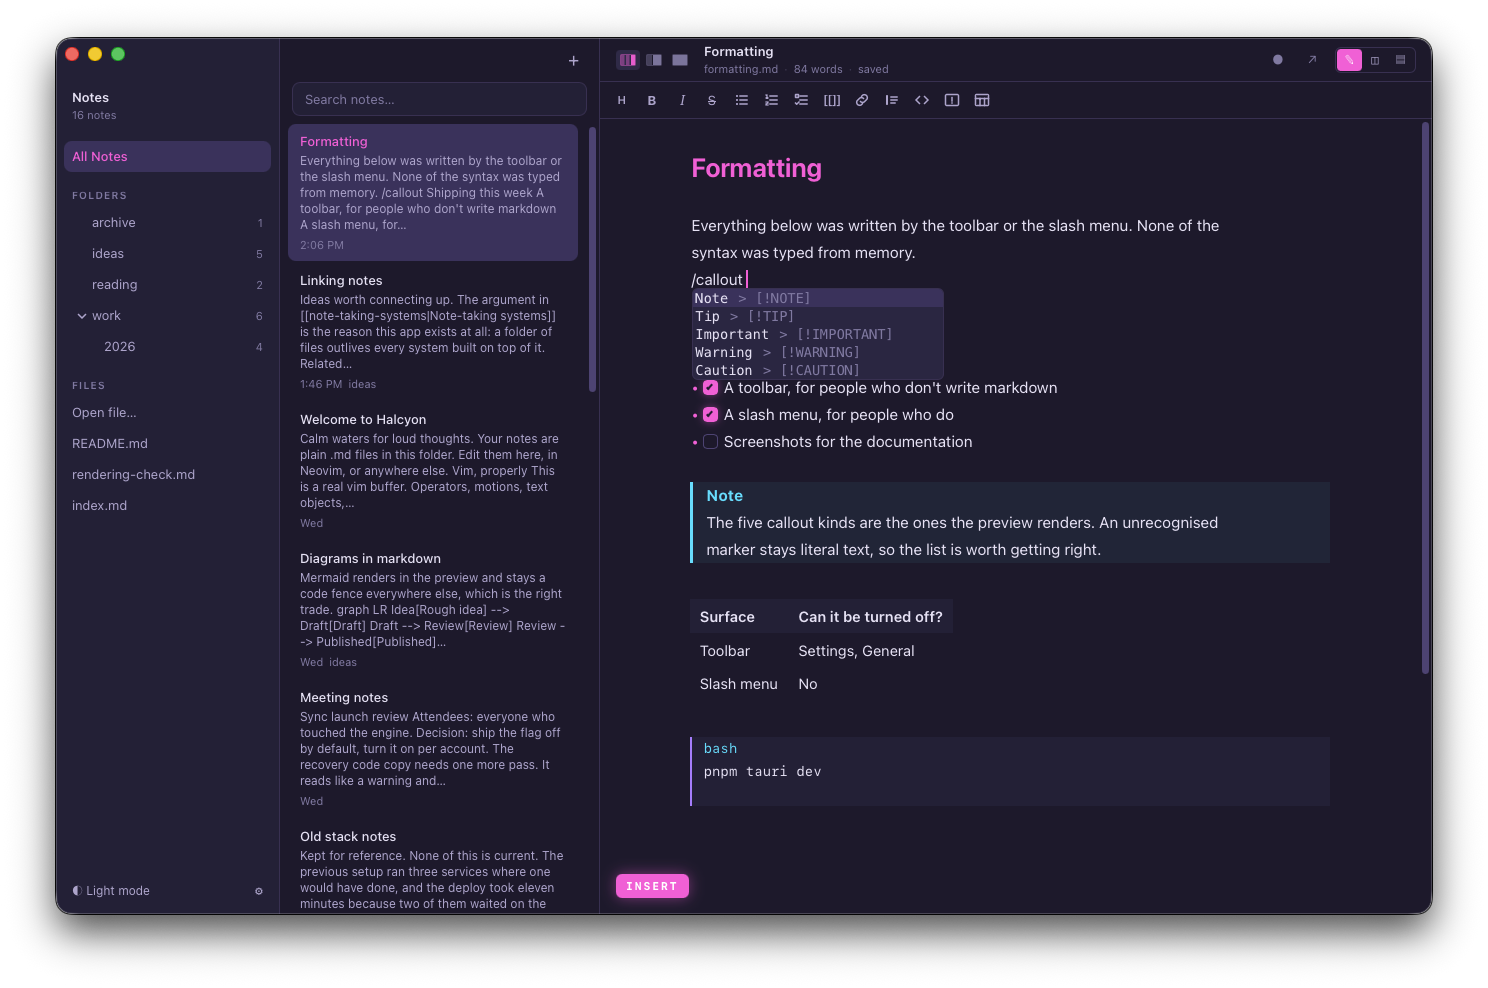Viewport: 1488px width, 988px height.
Task: Insert a table
Action: click(x=982, y=100)
